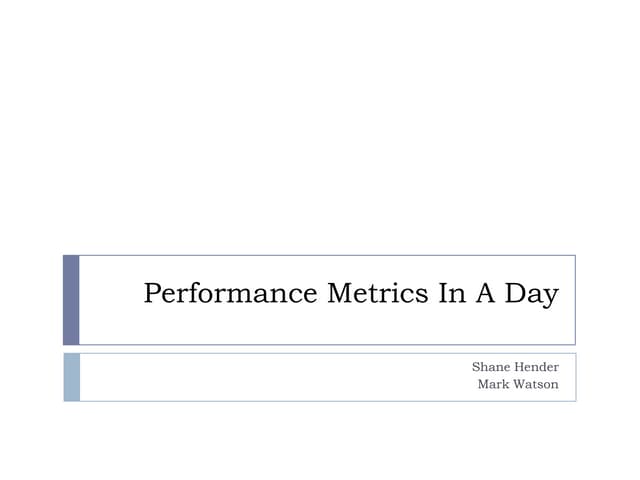Image resolution: width=640 pixels, height=480 pixels.
Task: Click empty space inside the subtitle box
Action: [250, 377]
